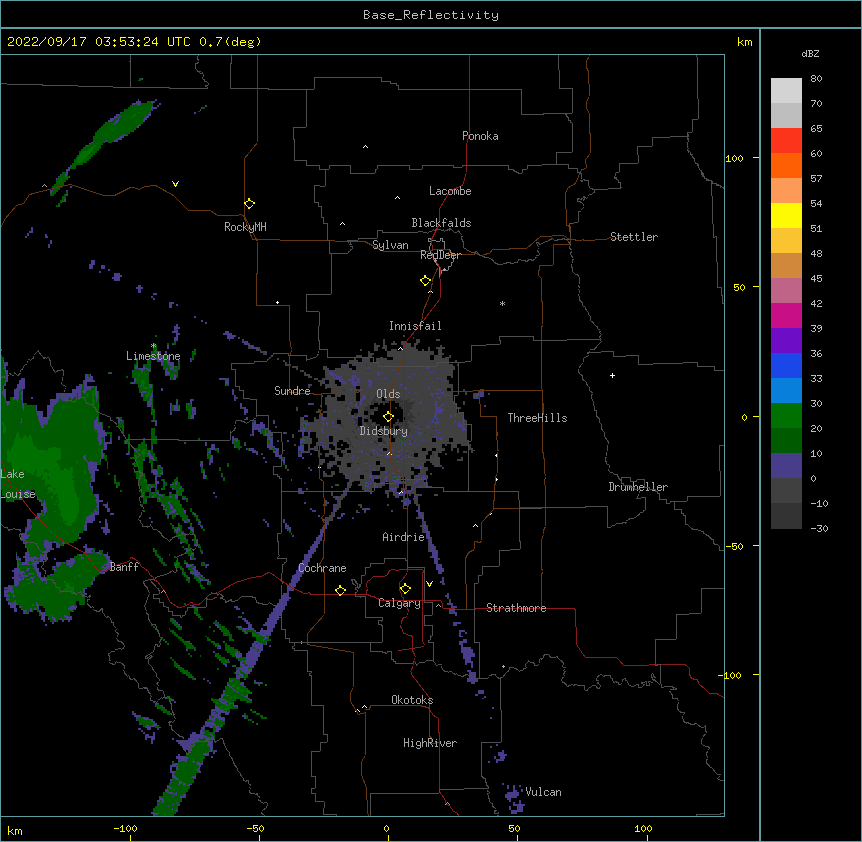This screenshot has height=842, width=862.
Task: Click the Strathmore town label
Action: [516, 608]
